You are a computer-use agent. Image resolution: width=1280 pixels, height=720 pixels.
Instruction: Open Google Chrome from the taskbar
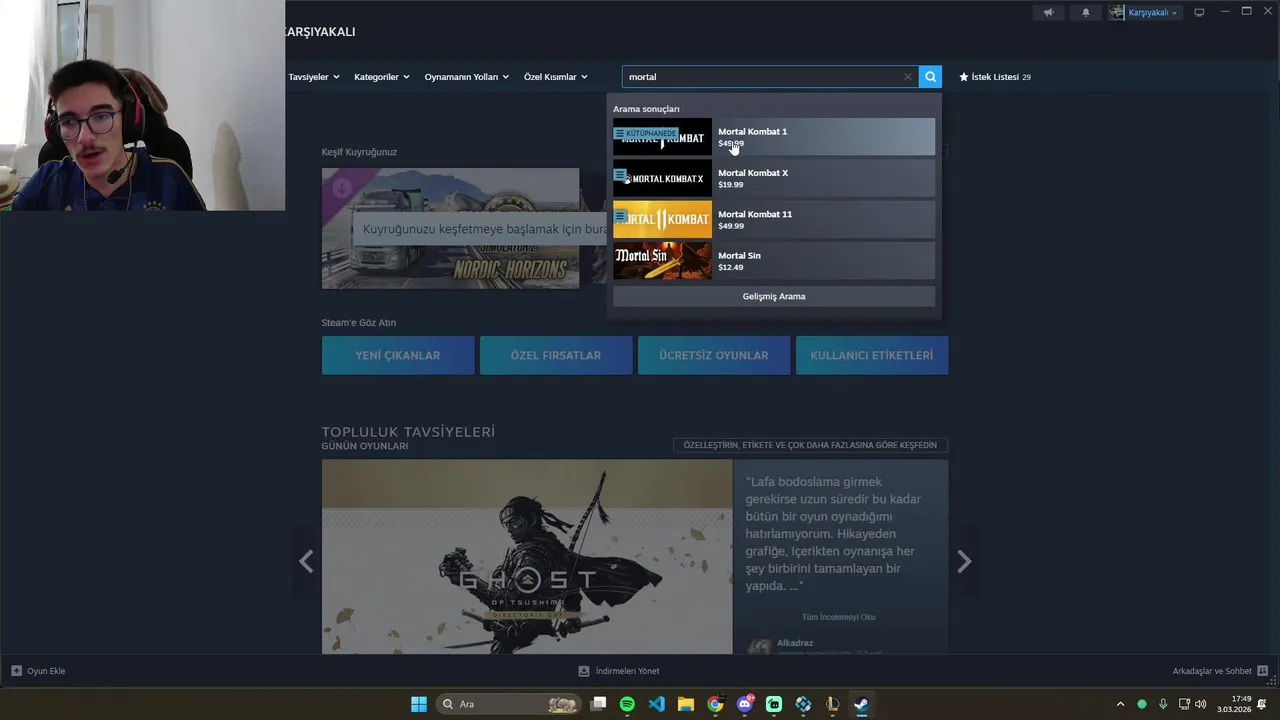(x=715, y=704)
